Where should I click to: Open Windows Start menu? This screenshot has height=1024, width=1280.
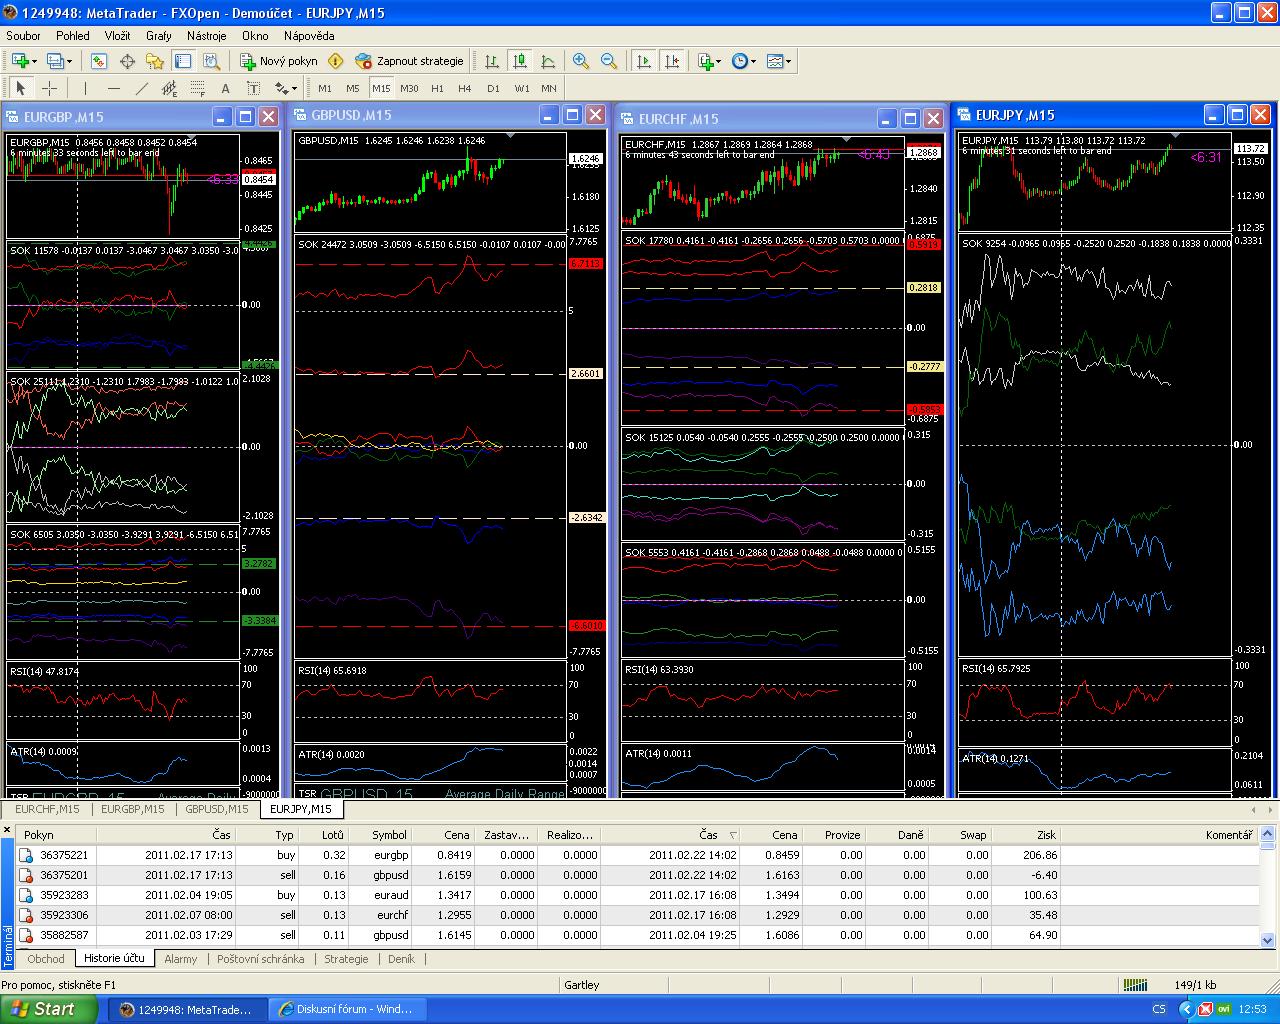click(42, 1009)
